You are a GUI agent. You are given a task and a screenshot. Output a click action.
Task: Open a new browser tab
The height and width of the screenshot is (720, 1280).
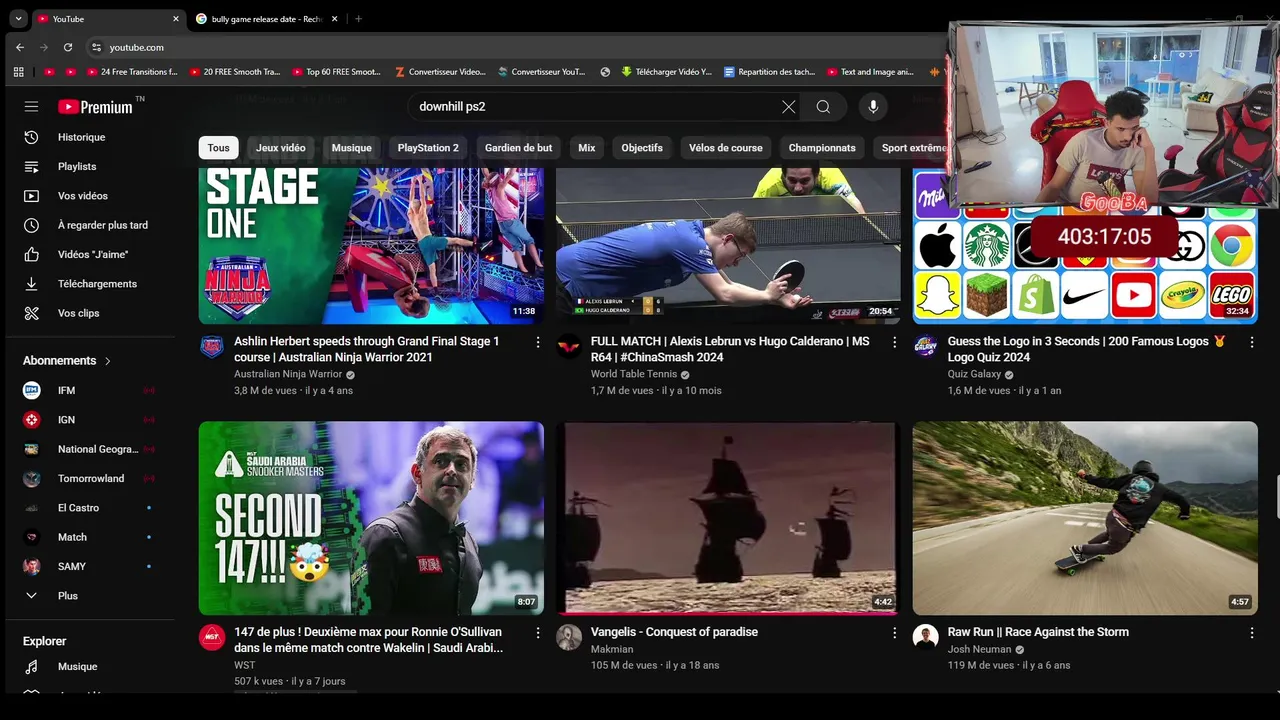tap(358, 19)
